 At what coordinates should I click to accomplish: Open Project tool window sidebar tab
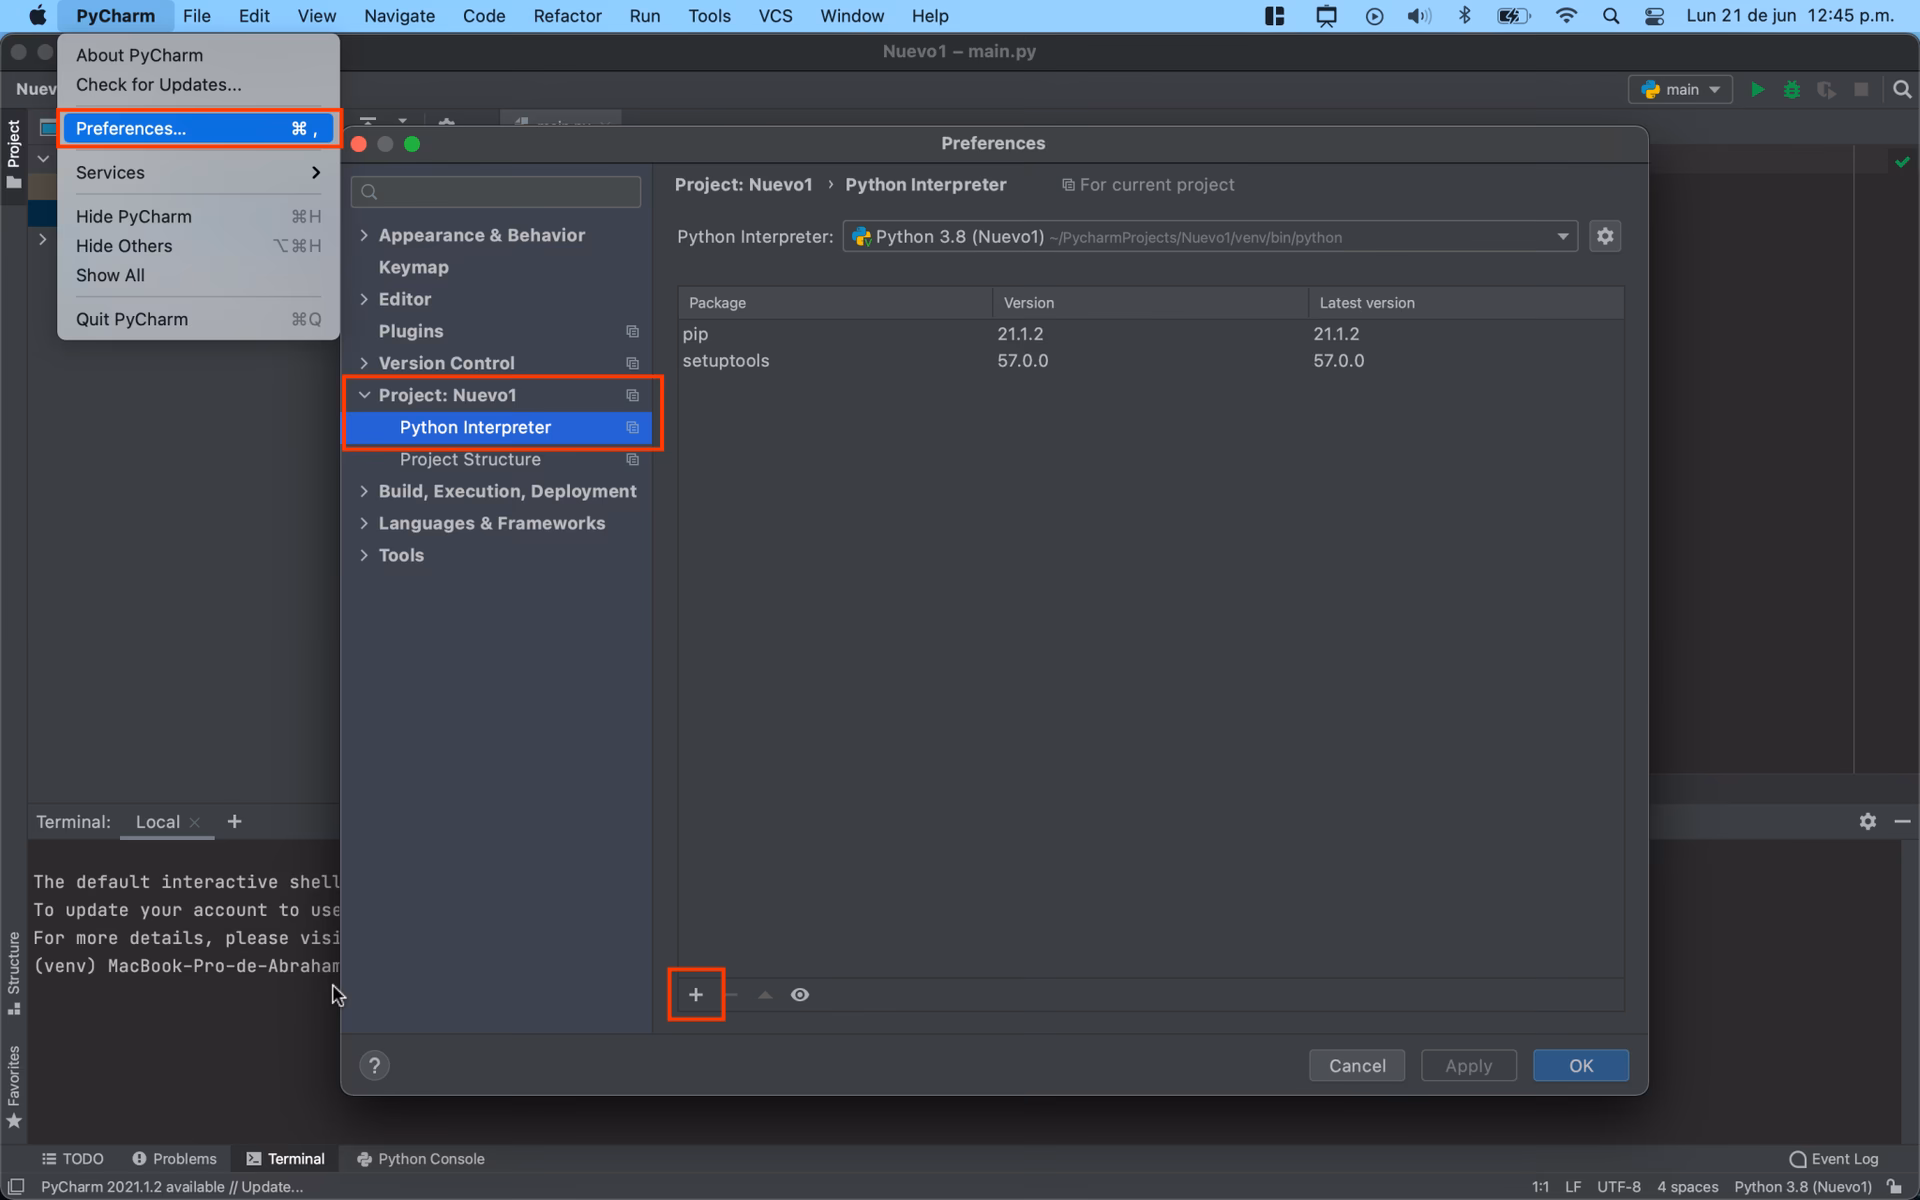pos(14,154)
